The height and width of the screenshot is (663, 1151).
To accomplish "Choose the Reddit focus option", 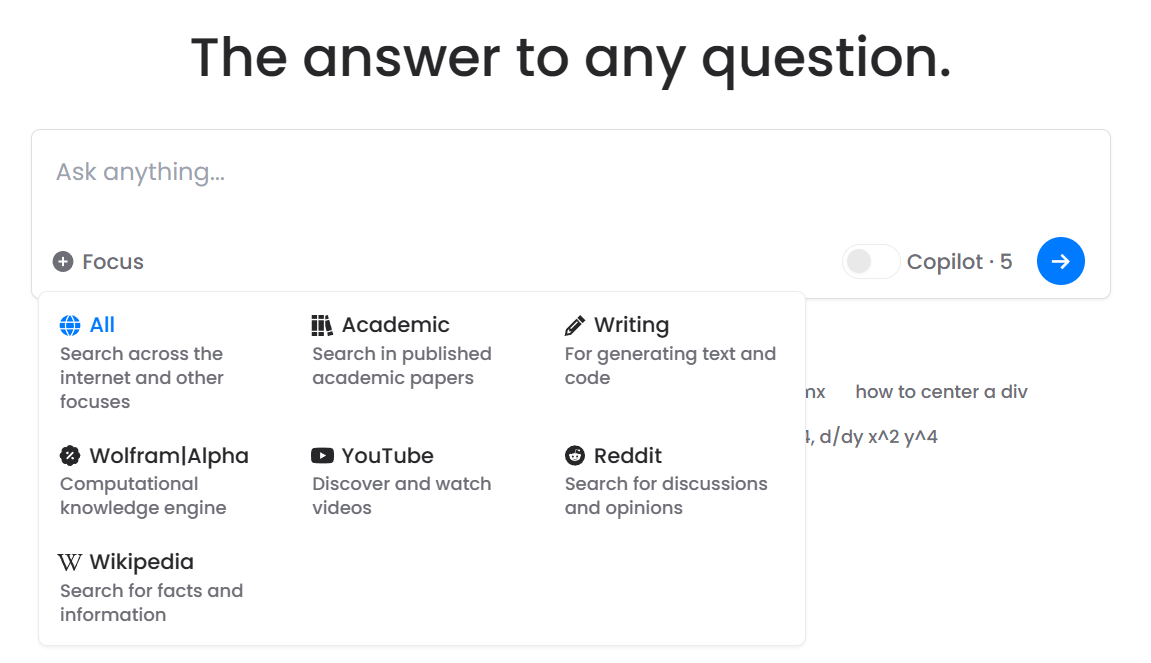I will [x=628, y=456].
